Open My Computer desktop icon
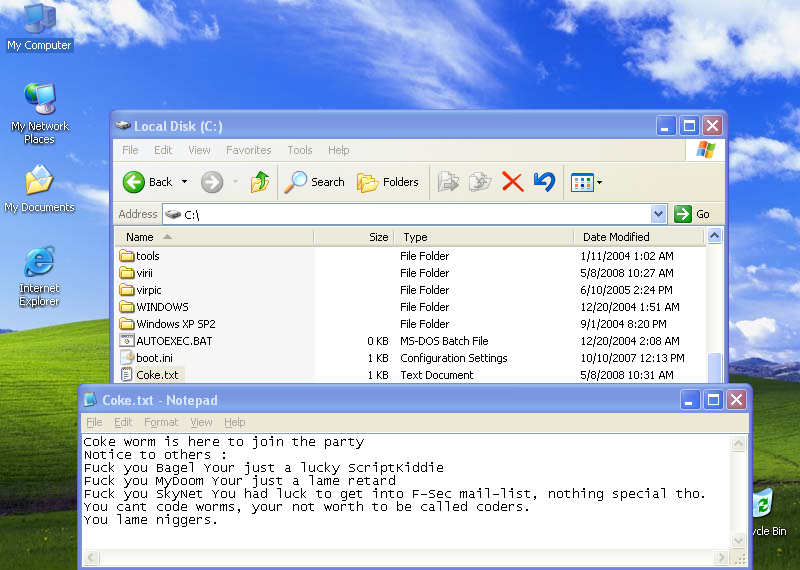The image size is (800, 570). [39, 27]
